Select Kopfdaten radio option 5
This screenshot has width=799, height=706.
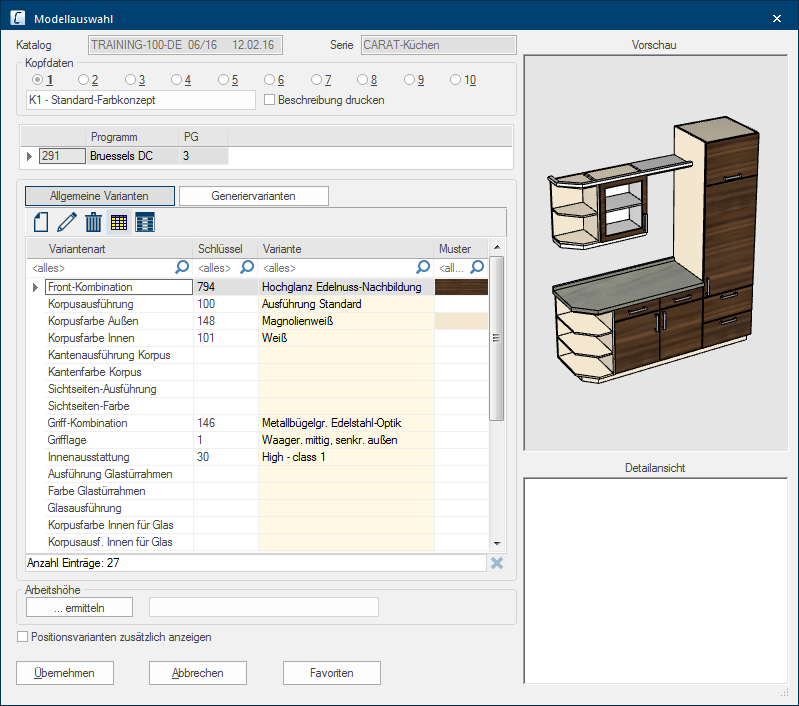click(224, 80)
